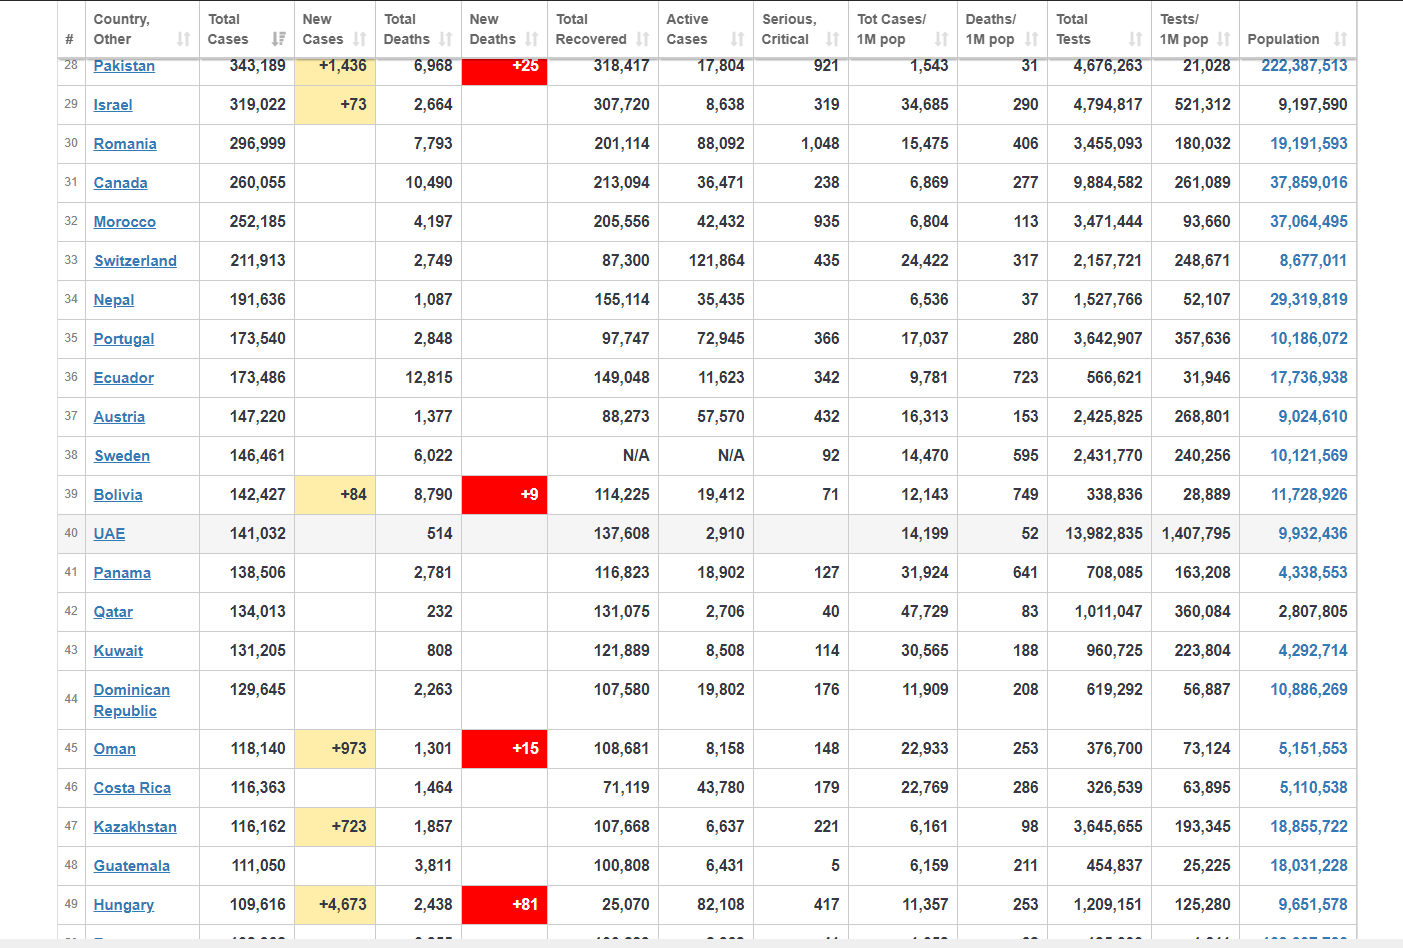Click the Deaths/1M pop sort icon

(x=1031, y=39)
